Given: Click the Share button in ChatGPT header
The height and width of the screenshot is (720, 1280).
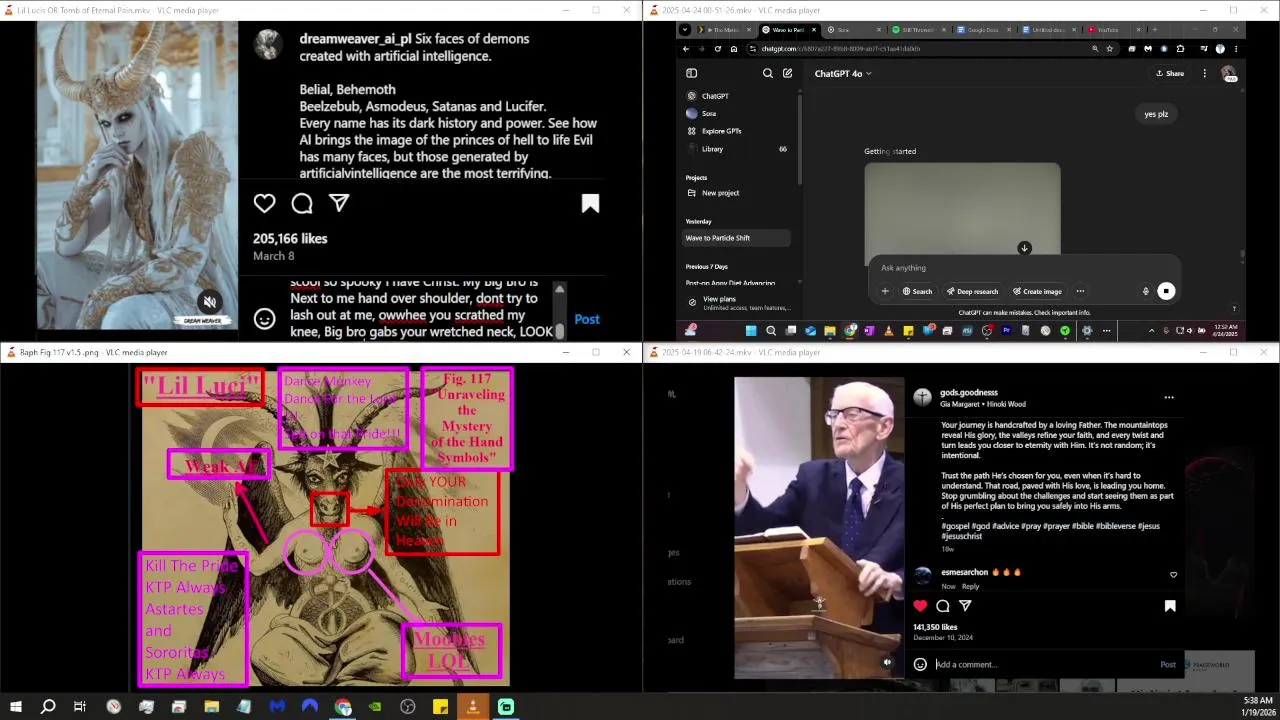Looking at the screenshot, I should (1170, 73).
